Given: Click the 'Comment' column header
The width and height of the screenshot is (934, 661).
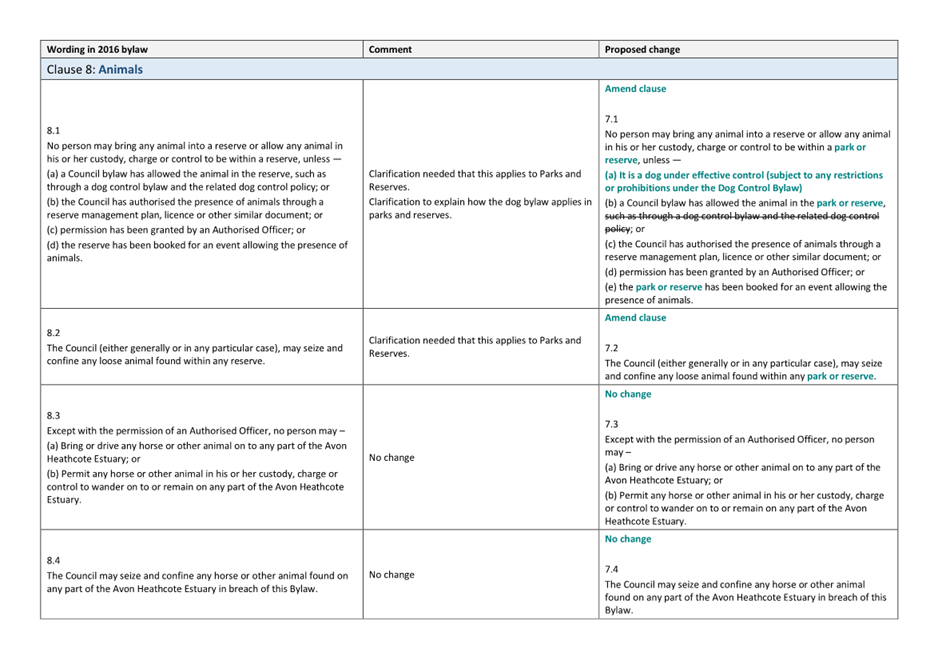Looking at the screenshot, I should coord(389,49).
